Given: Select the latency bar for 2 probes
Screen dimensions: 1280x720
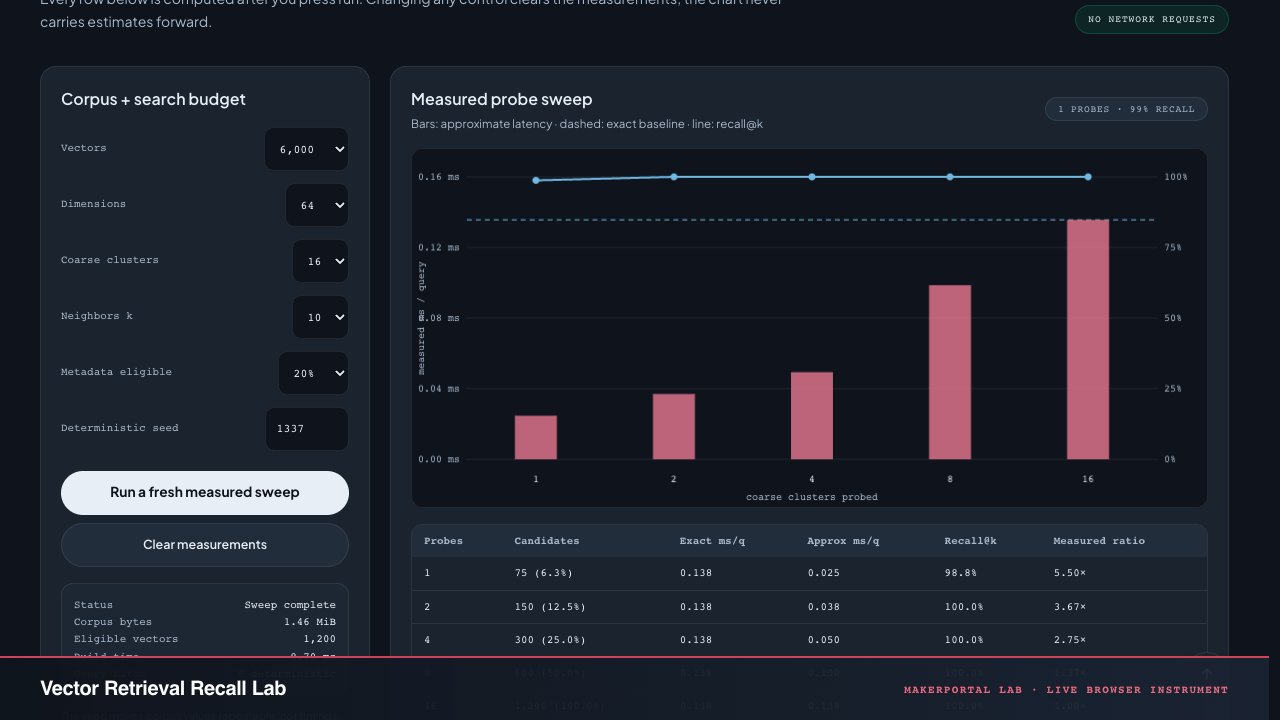Looking at the screenshot, I should (674, 427).
